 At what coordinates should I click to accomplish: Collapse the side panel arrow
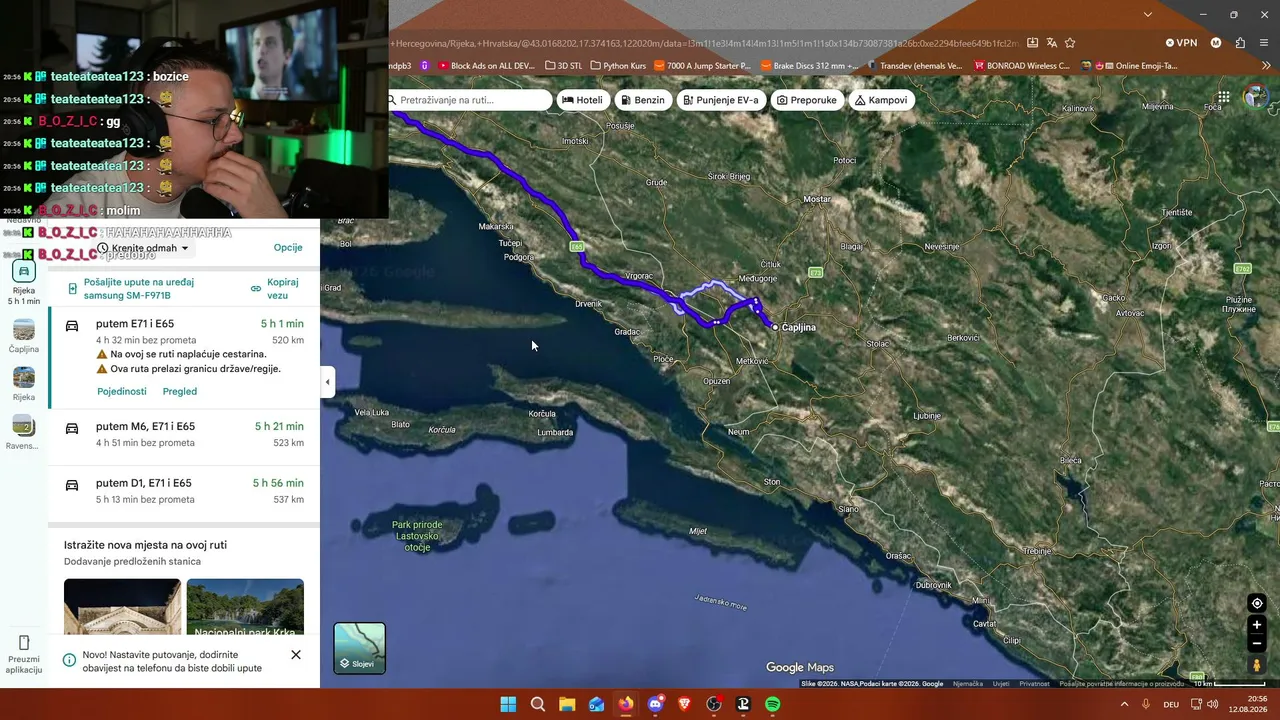pos(327,381)
